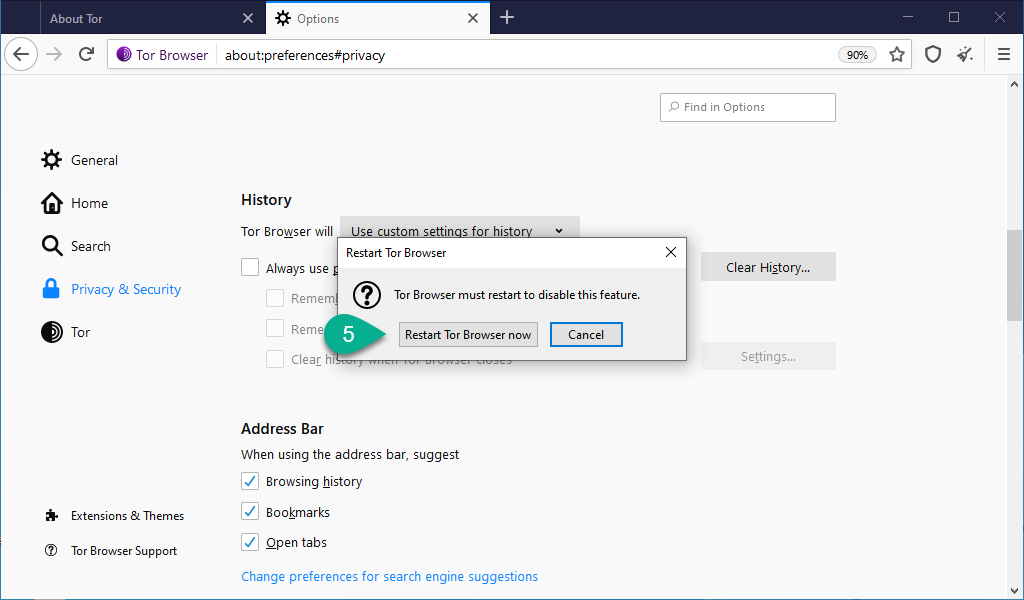Minimize the browser window

(x=908, y=18)
